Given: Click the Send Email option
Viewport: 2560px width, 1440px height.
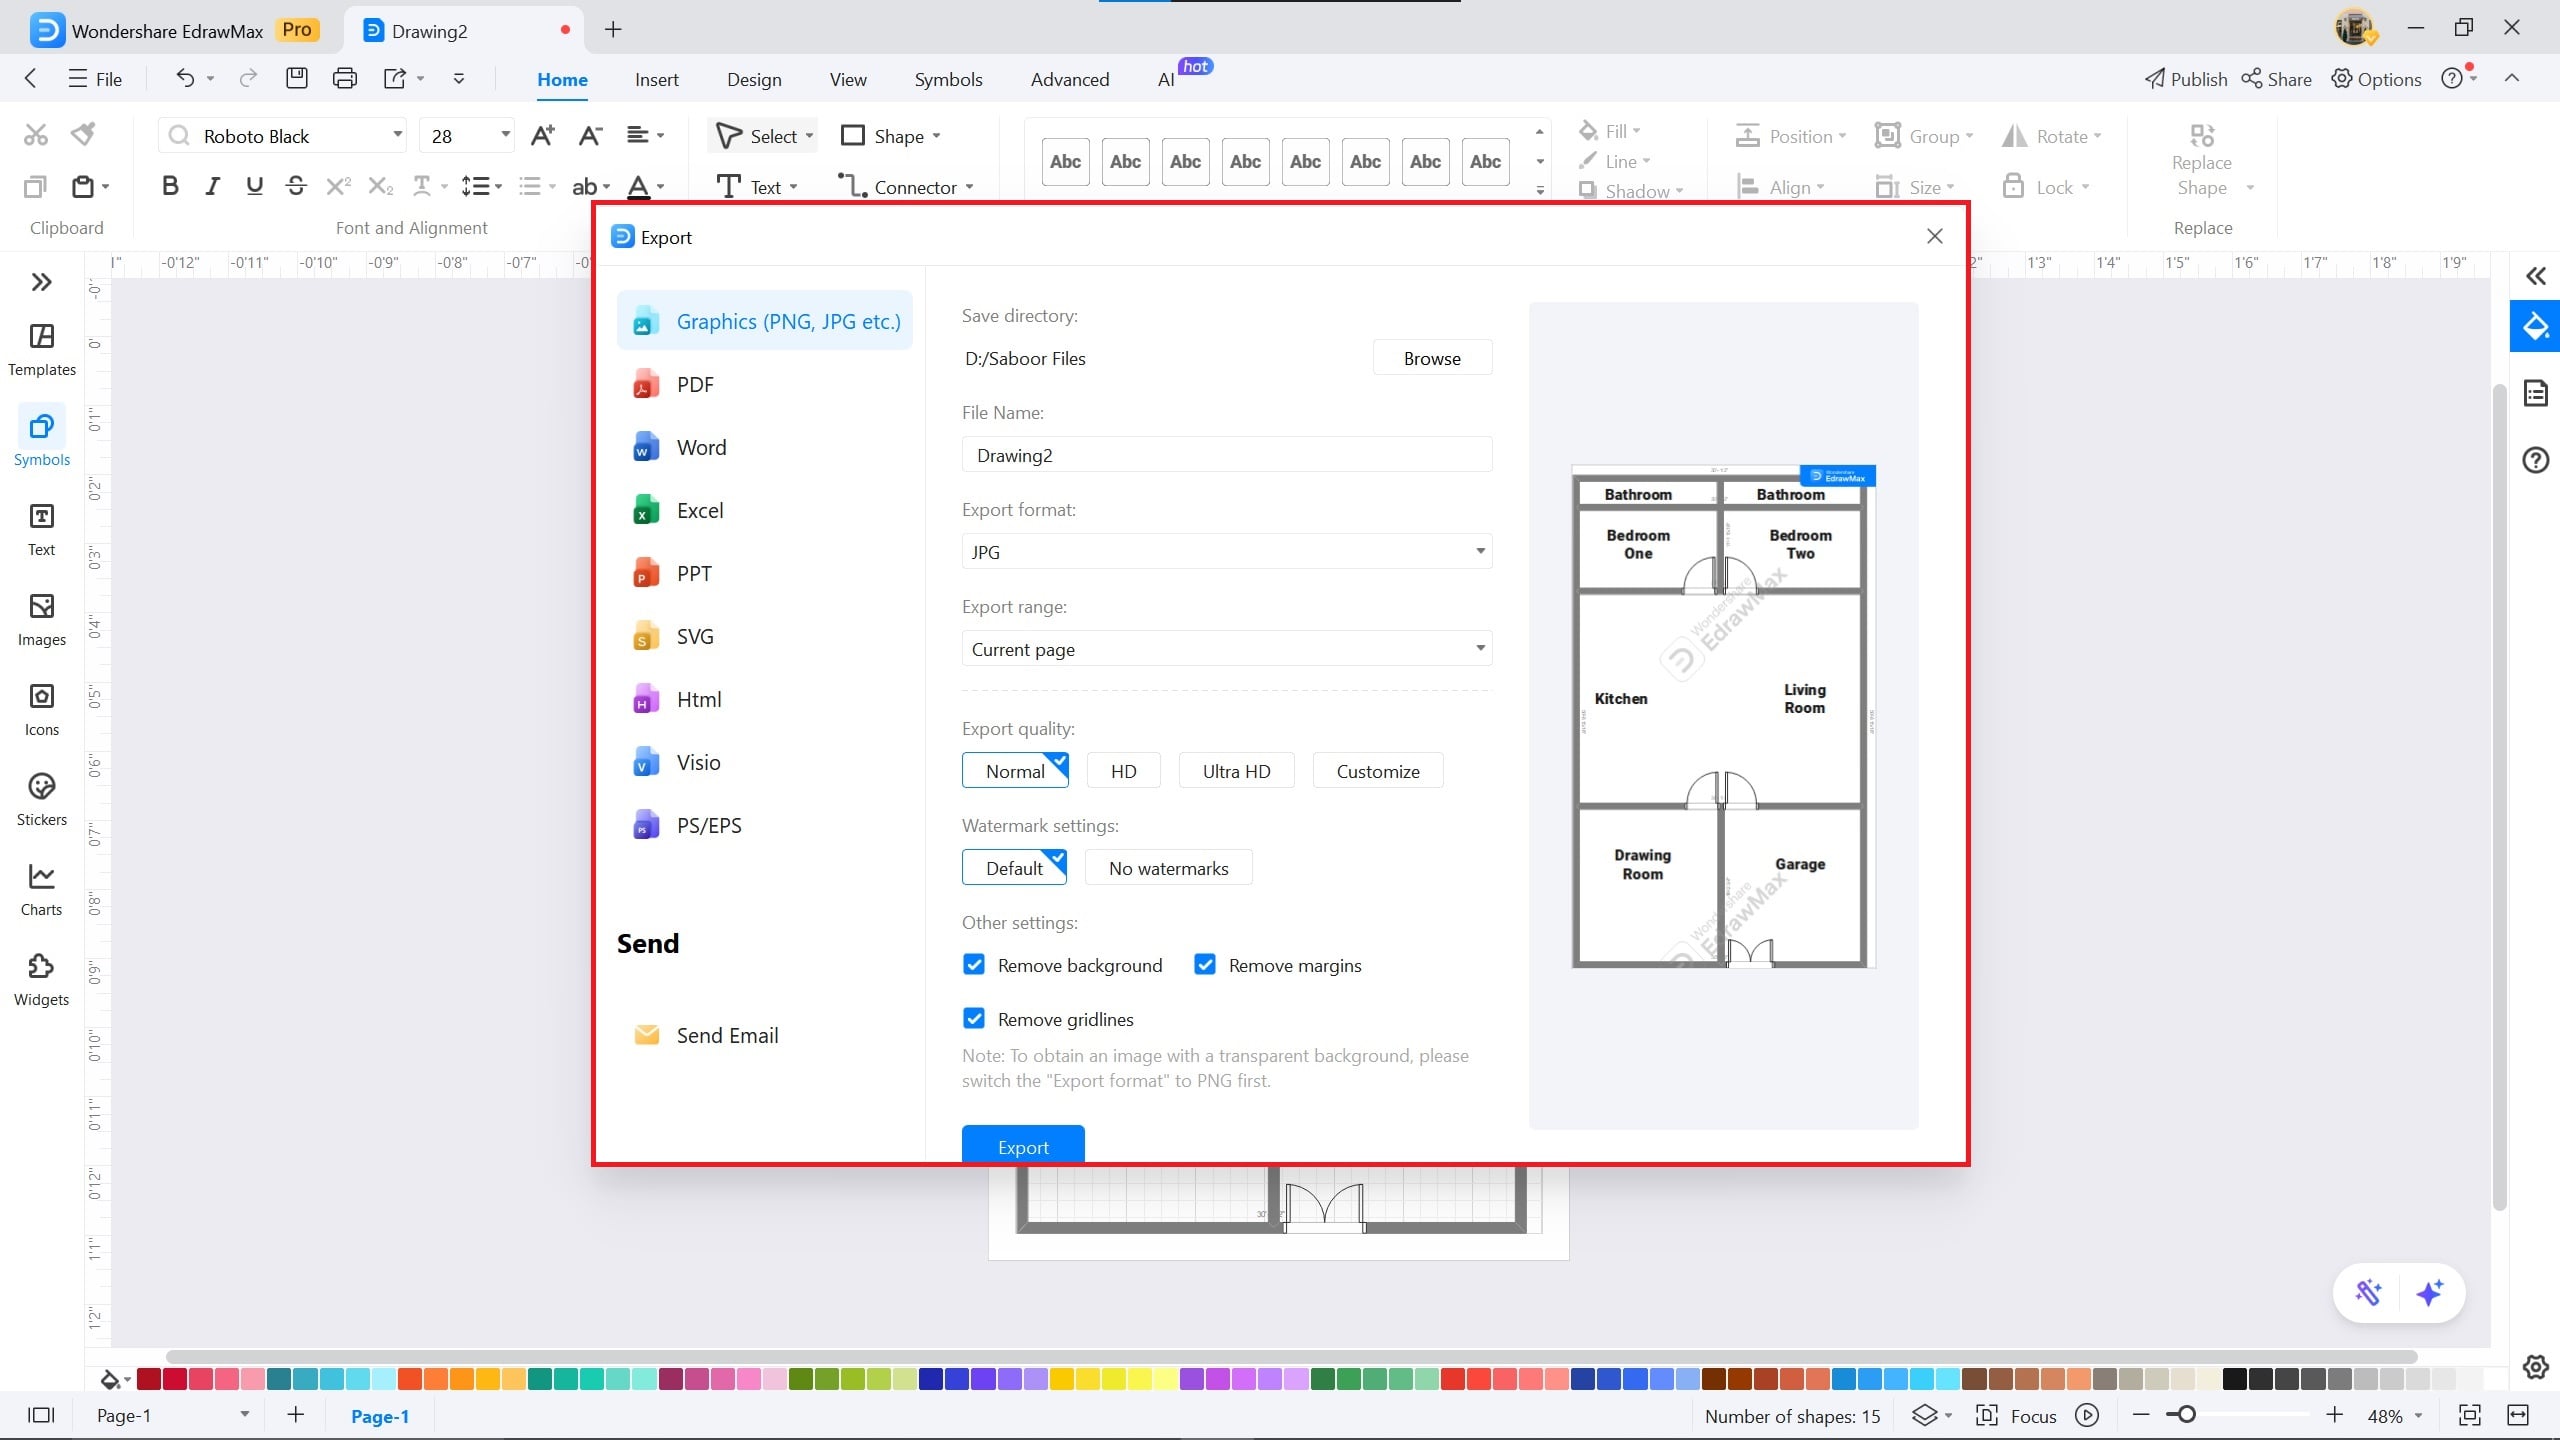Looking at the screenshot, I should coord(726,1036).
